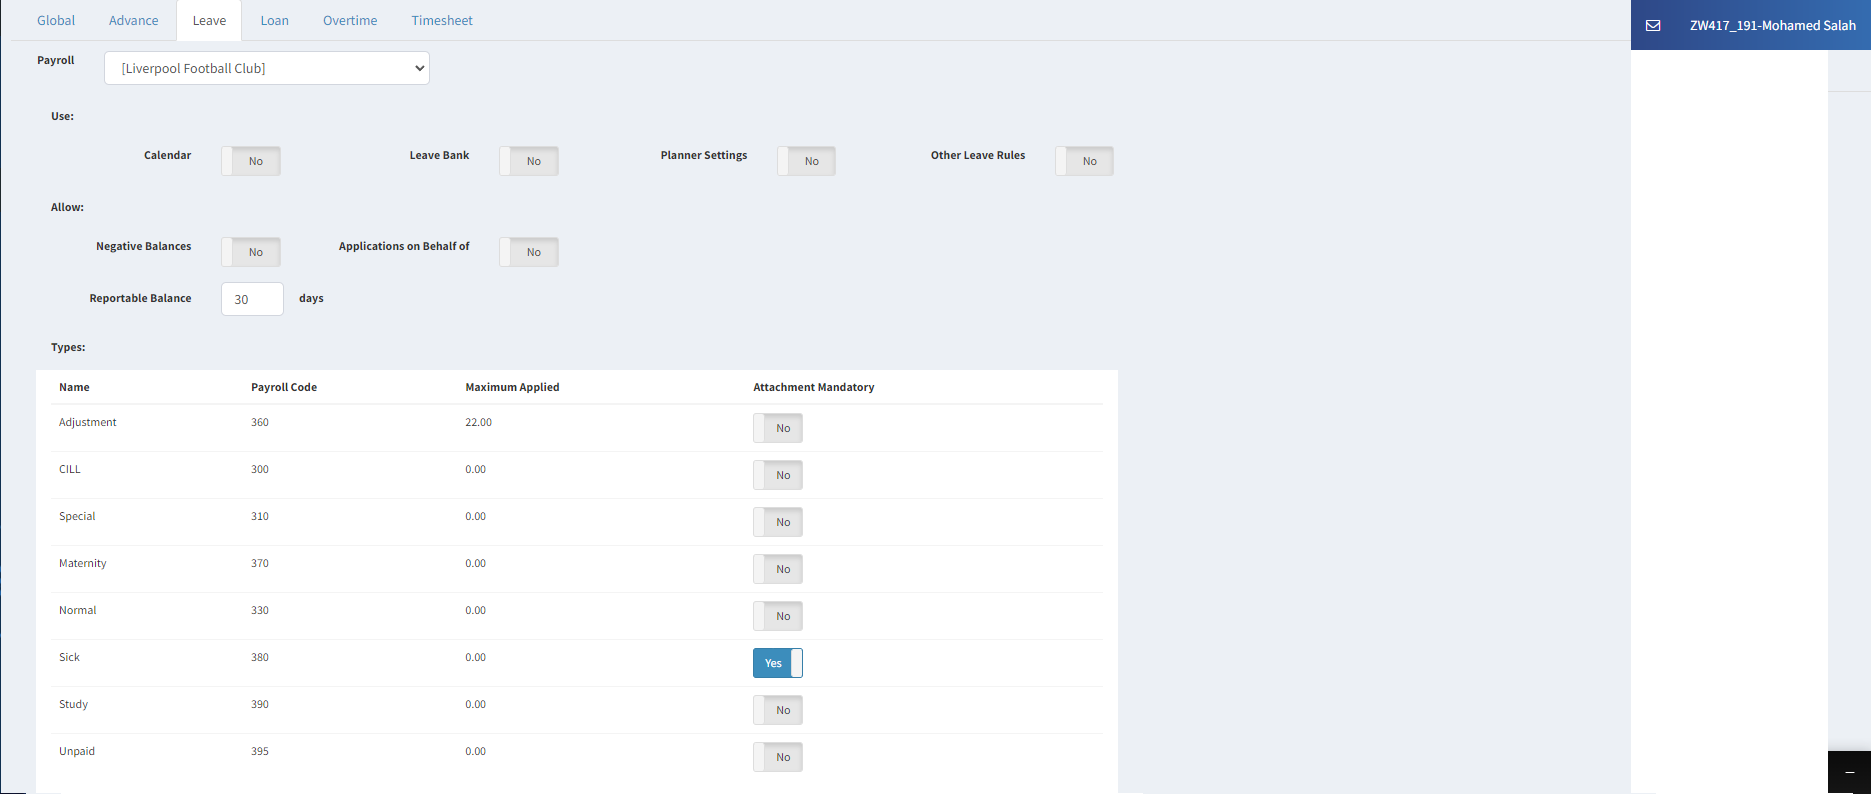Screen dimensions: 1871x794
Task: Toggle the Calendar switch
Action: (x=251, y=161)
